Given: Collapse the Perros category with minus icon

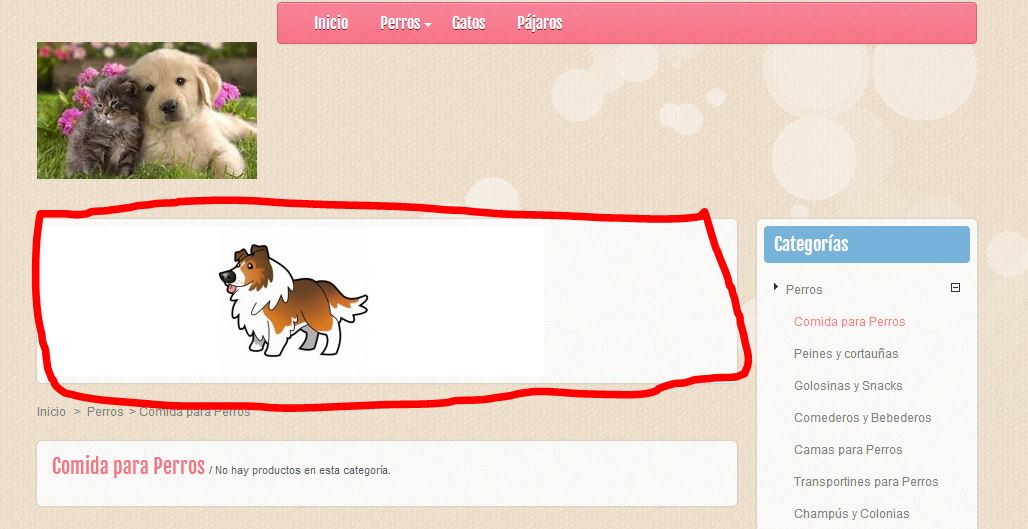Looking at the screenshot, I should (x=955, y=287).
